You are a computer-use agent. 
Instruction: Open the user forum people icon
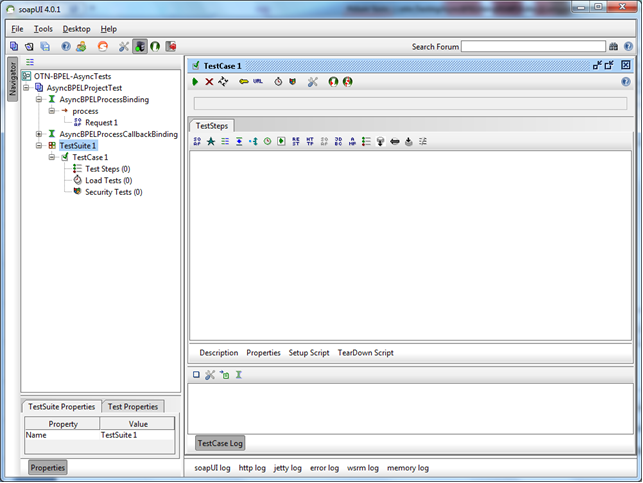[x=81, y=46]
